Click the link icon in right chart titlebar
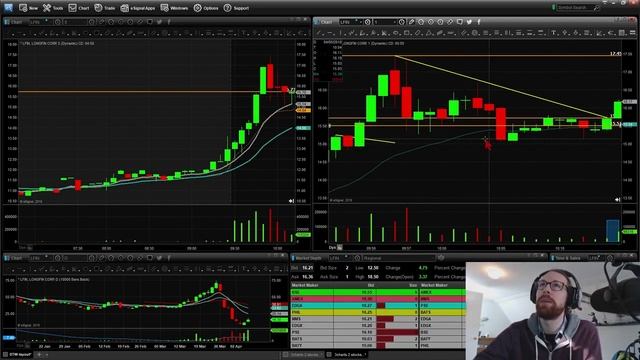Image resolution: width=640 pixels, height=360 pixels. 450,22
